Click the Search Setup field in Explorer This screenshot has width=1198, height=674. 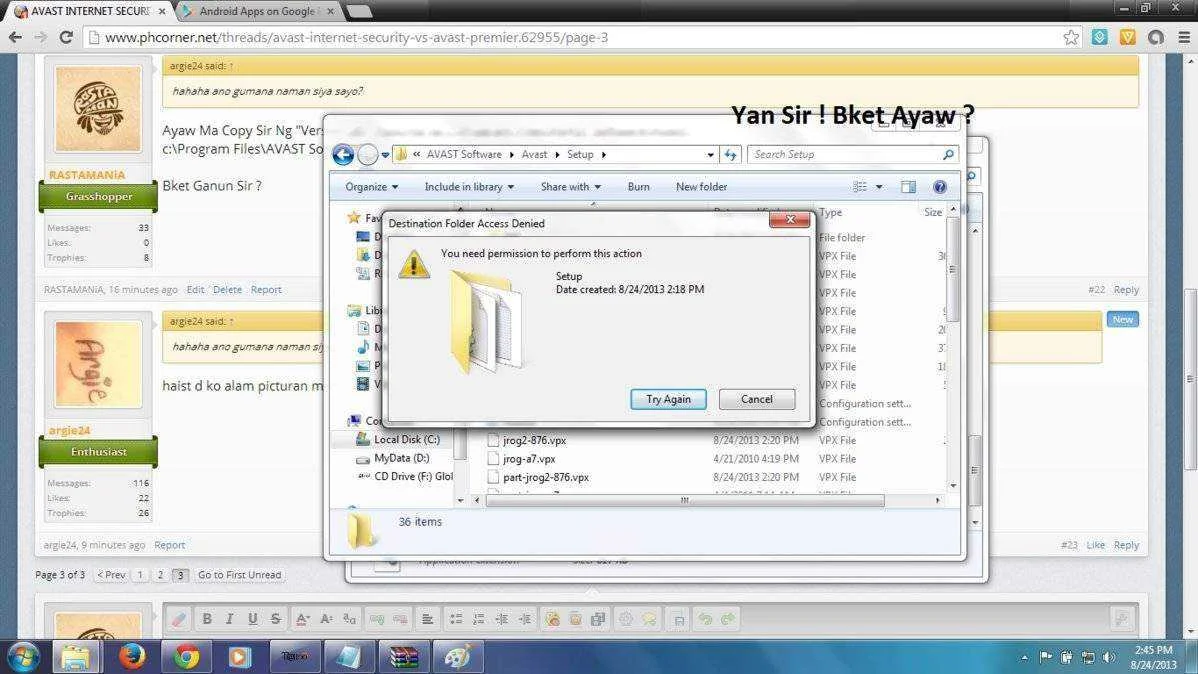(x=853, y=154)
